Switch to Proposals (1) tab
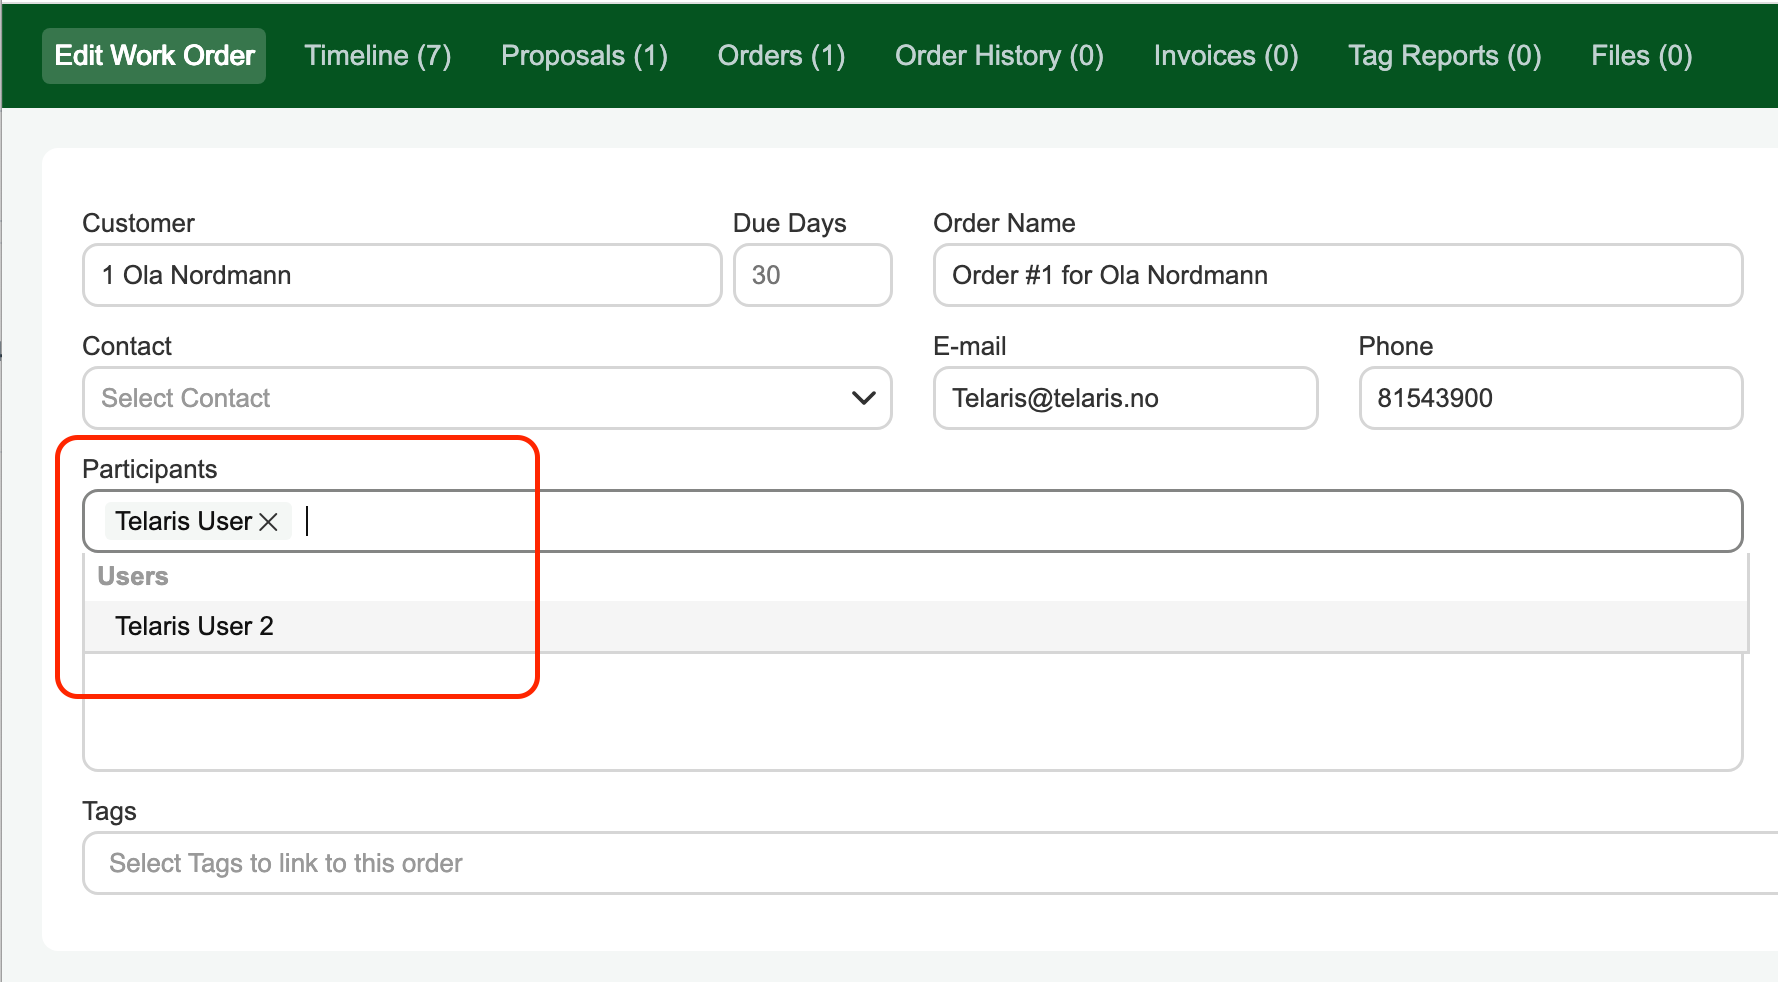 click(x=584, y=56)
